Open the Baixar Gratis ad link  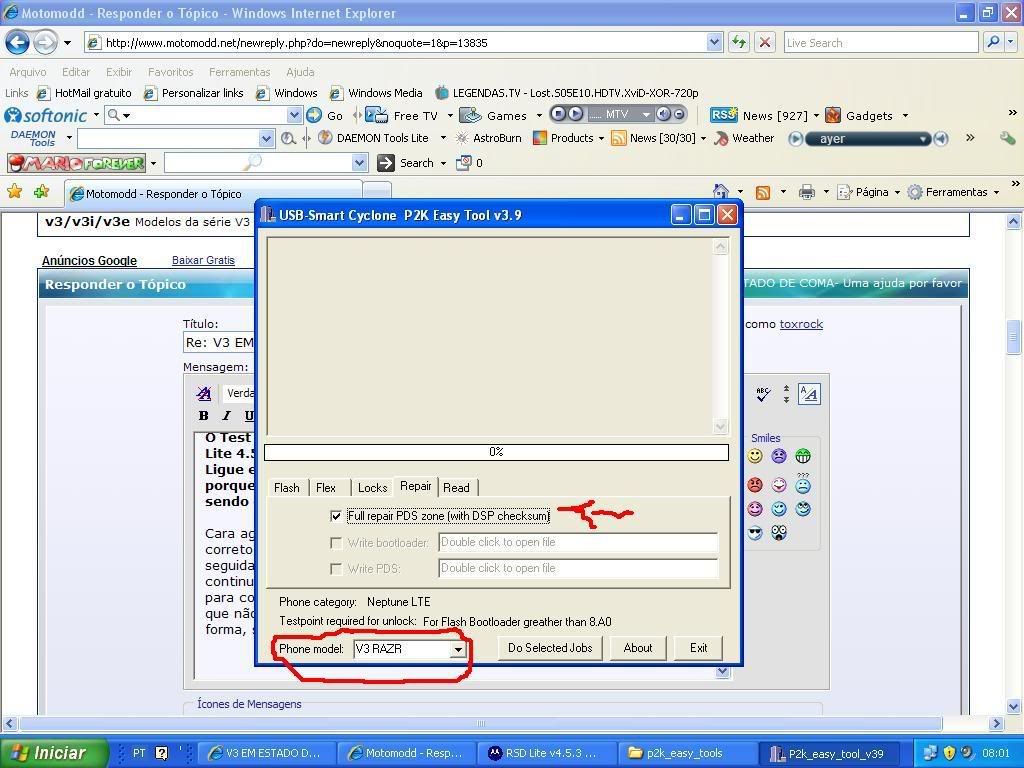click(x=203, y=260)
